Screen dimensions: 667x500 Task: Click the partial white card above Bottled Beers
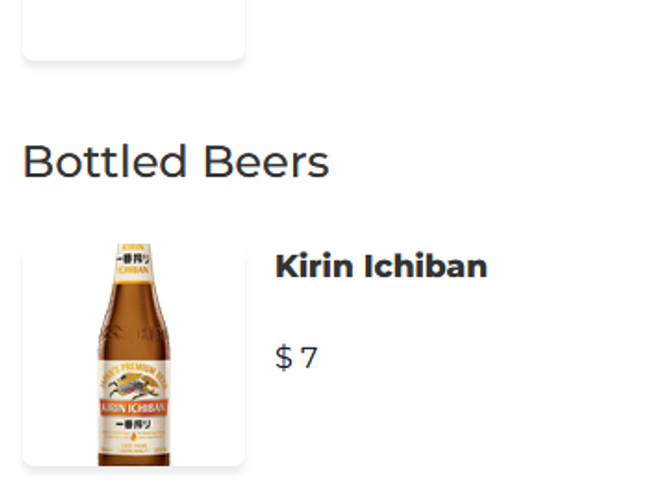pos(134,28)
